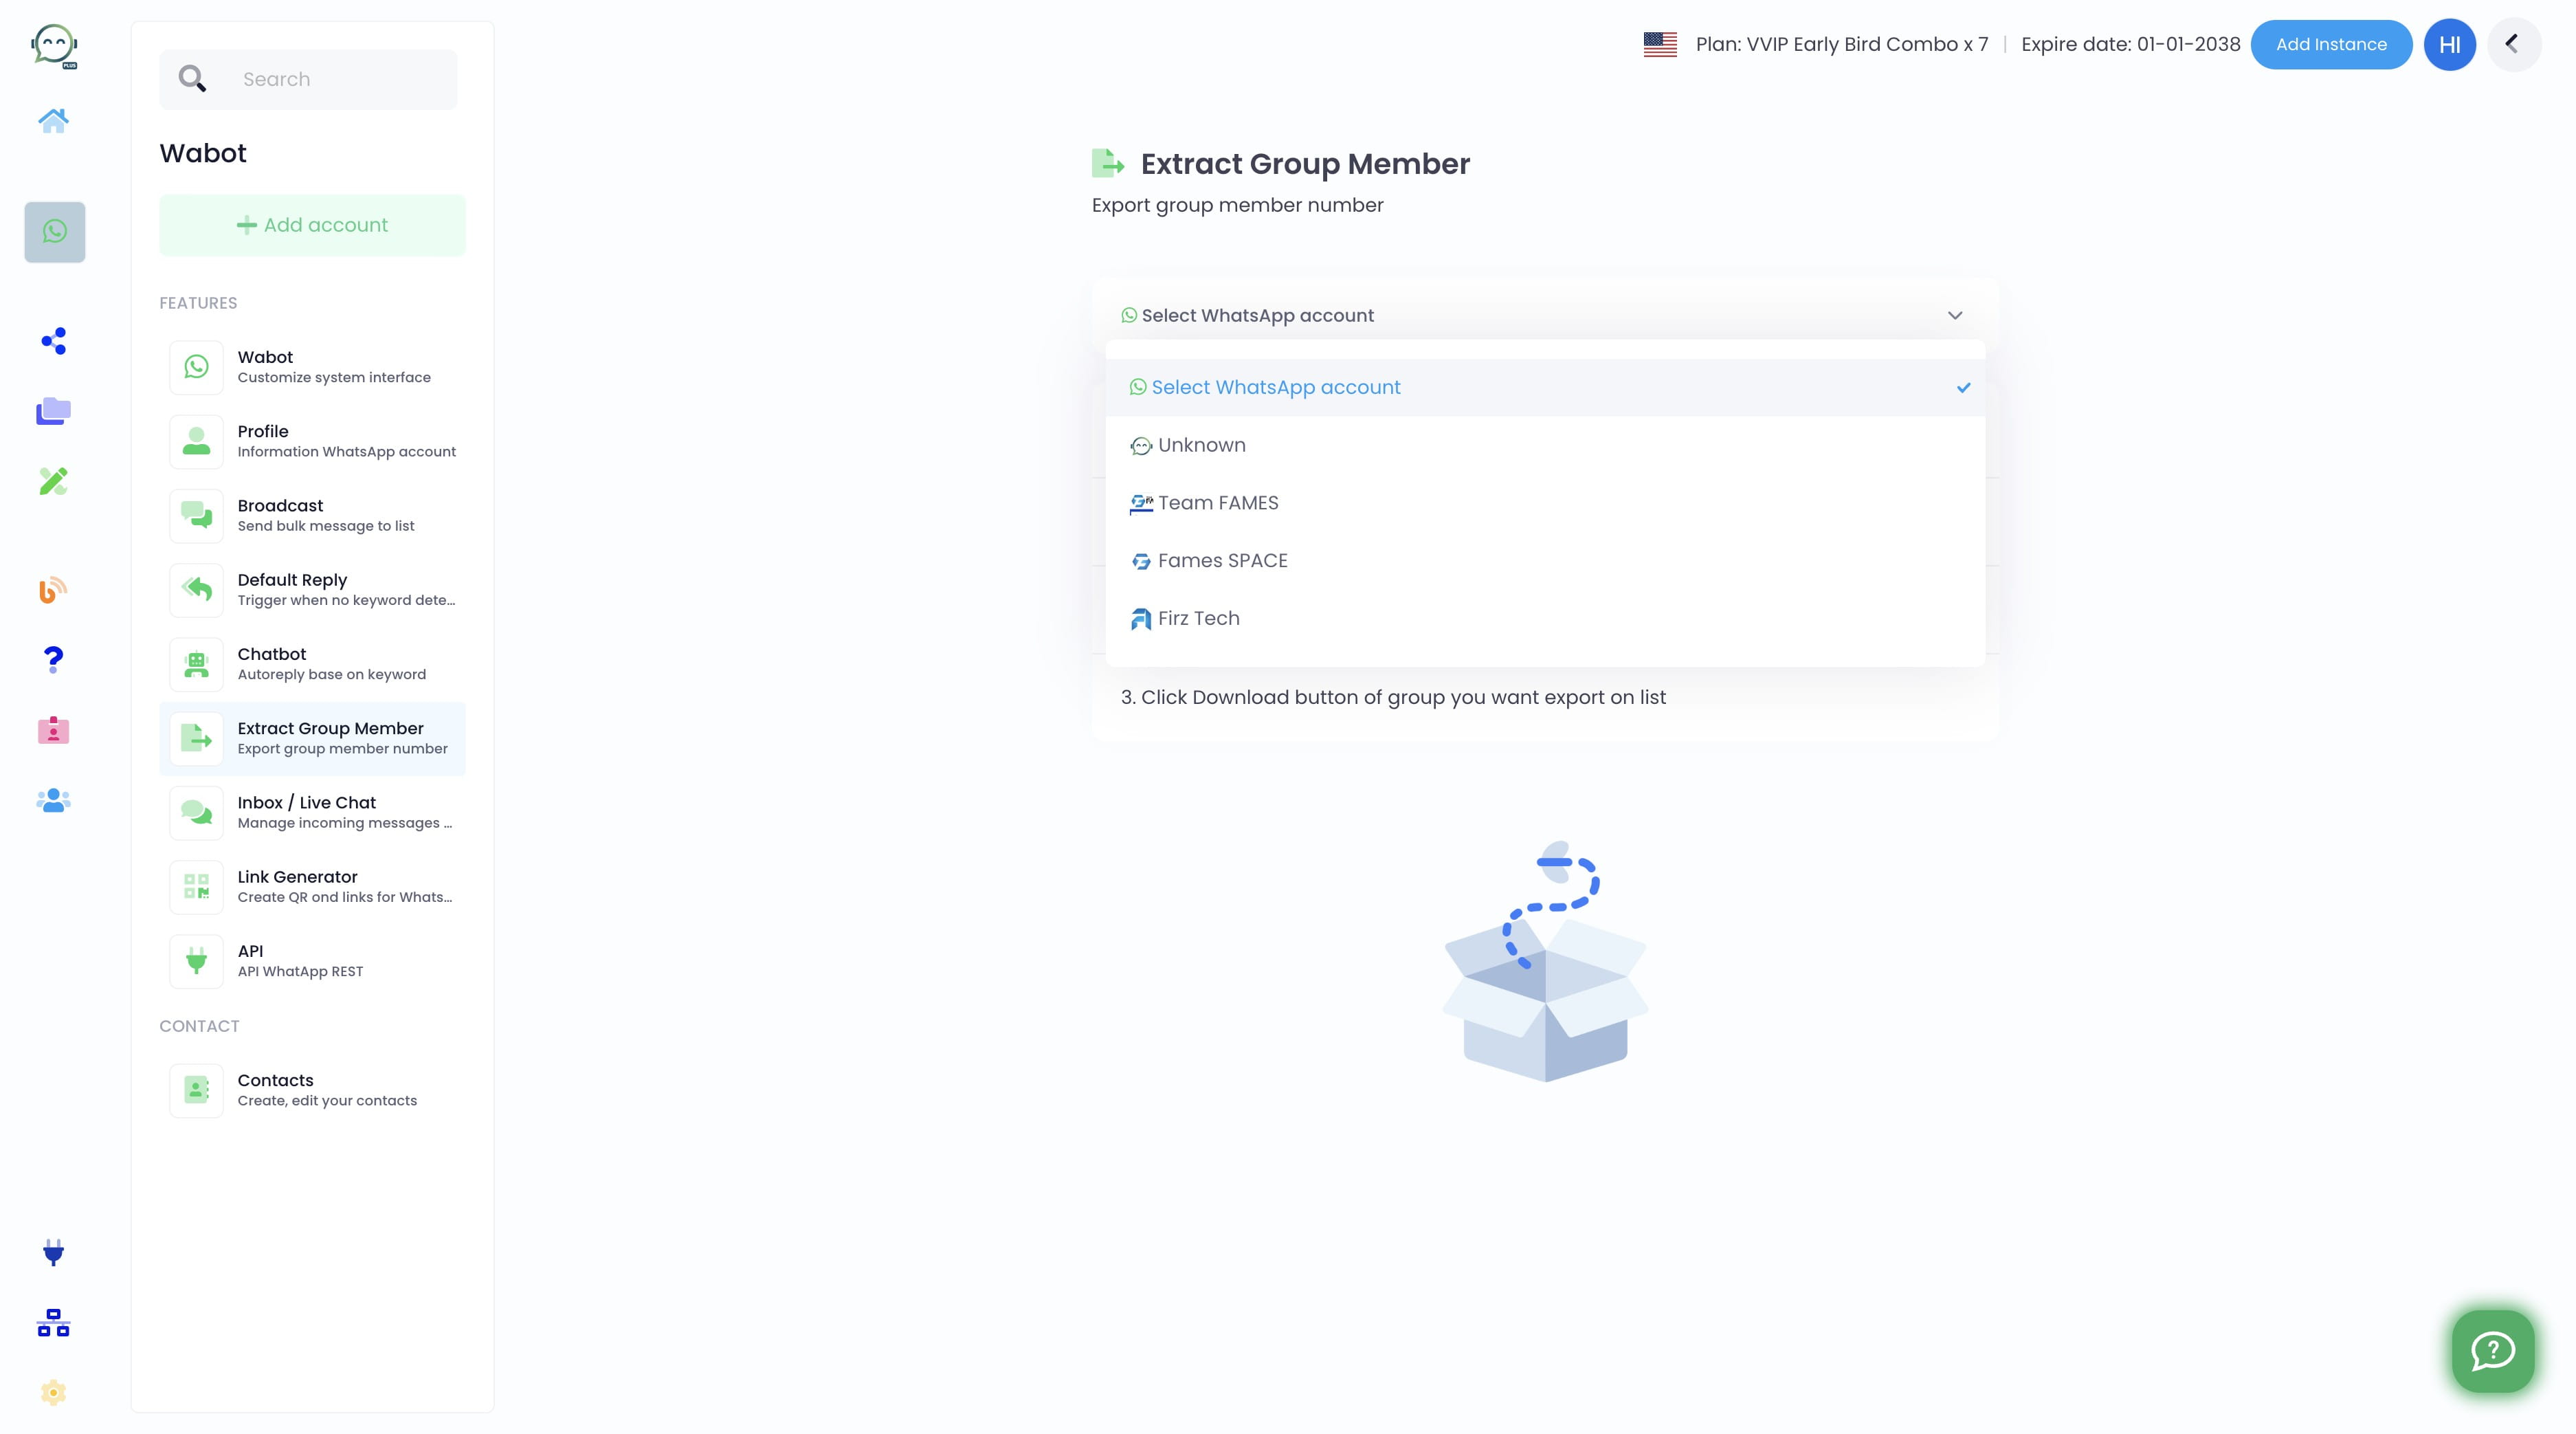Click the dropdown chevron arrow
This screenshot has width=2576, height=1434.
click(1955, 315)
